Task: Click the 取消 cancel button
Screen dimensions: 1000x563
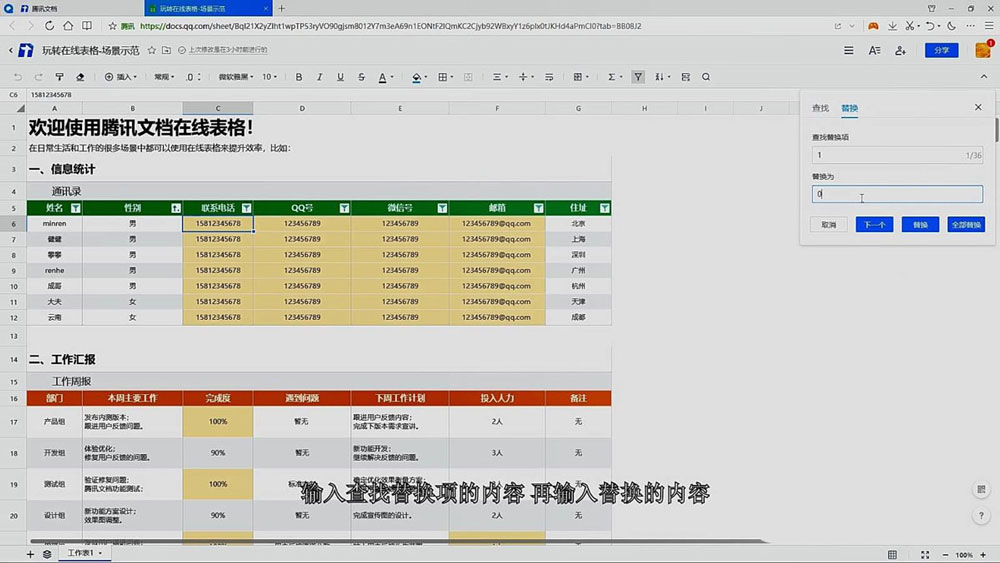Action: (828, 224)
